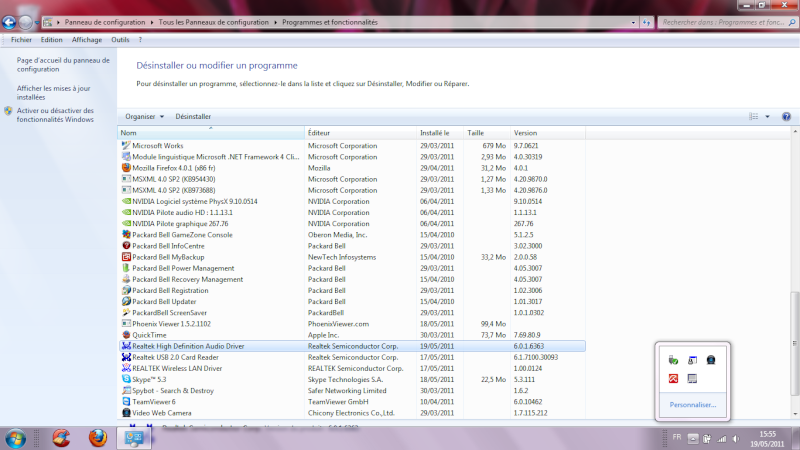Click the safely remove hardware tray icon
Image resolution: width=800 pixels, height=450 pixels.
coord(673,360)
